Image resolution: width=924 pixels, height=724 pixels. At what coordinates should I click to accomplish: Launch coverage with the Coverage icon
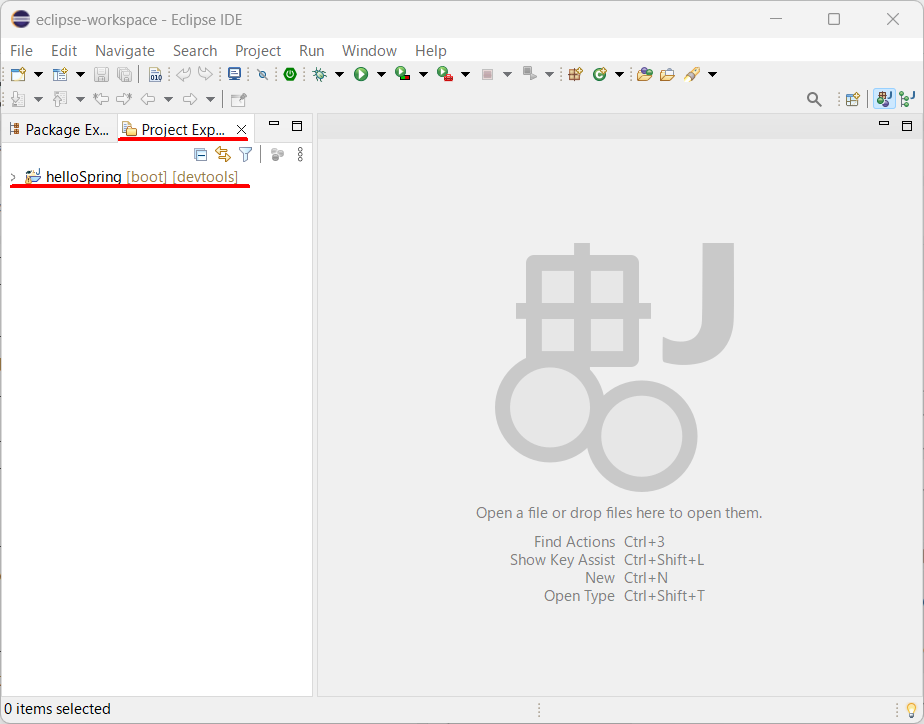tap(402, 74)
